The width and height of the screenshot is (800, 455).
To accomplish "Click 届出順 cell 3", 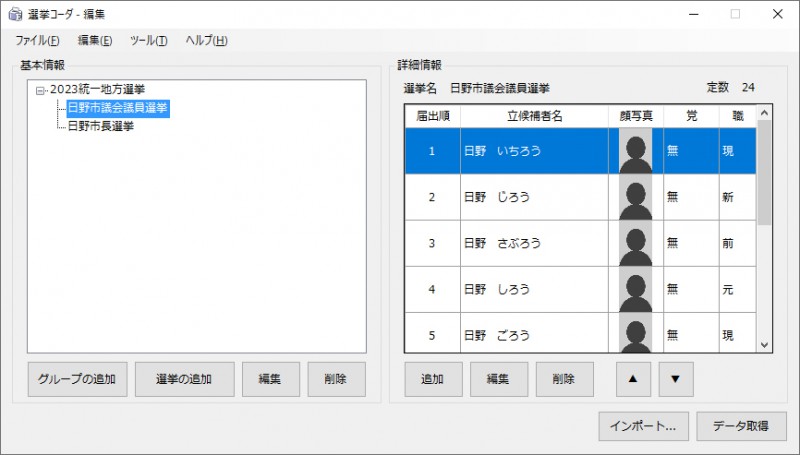I will tap(432, 243).
